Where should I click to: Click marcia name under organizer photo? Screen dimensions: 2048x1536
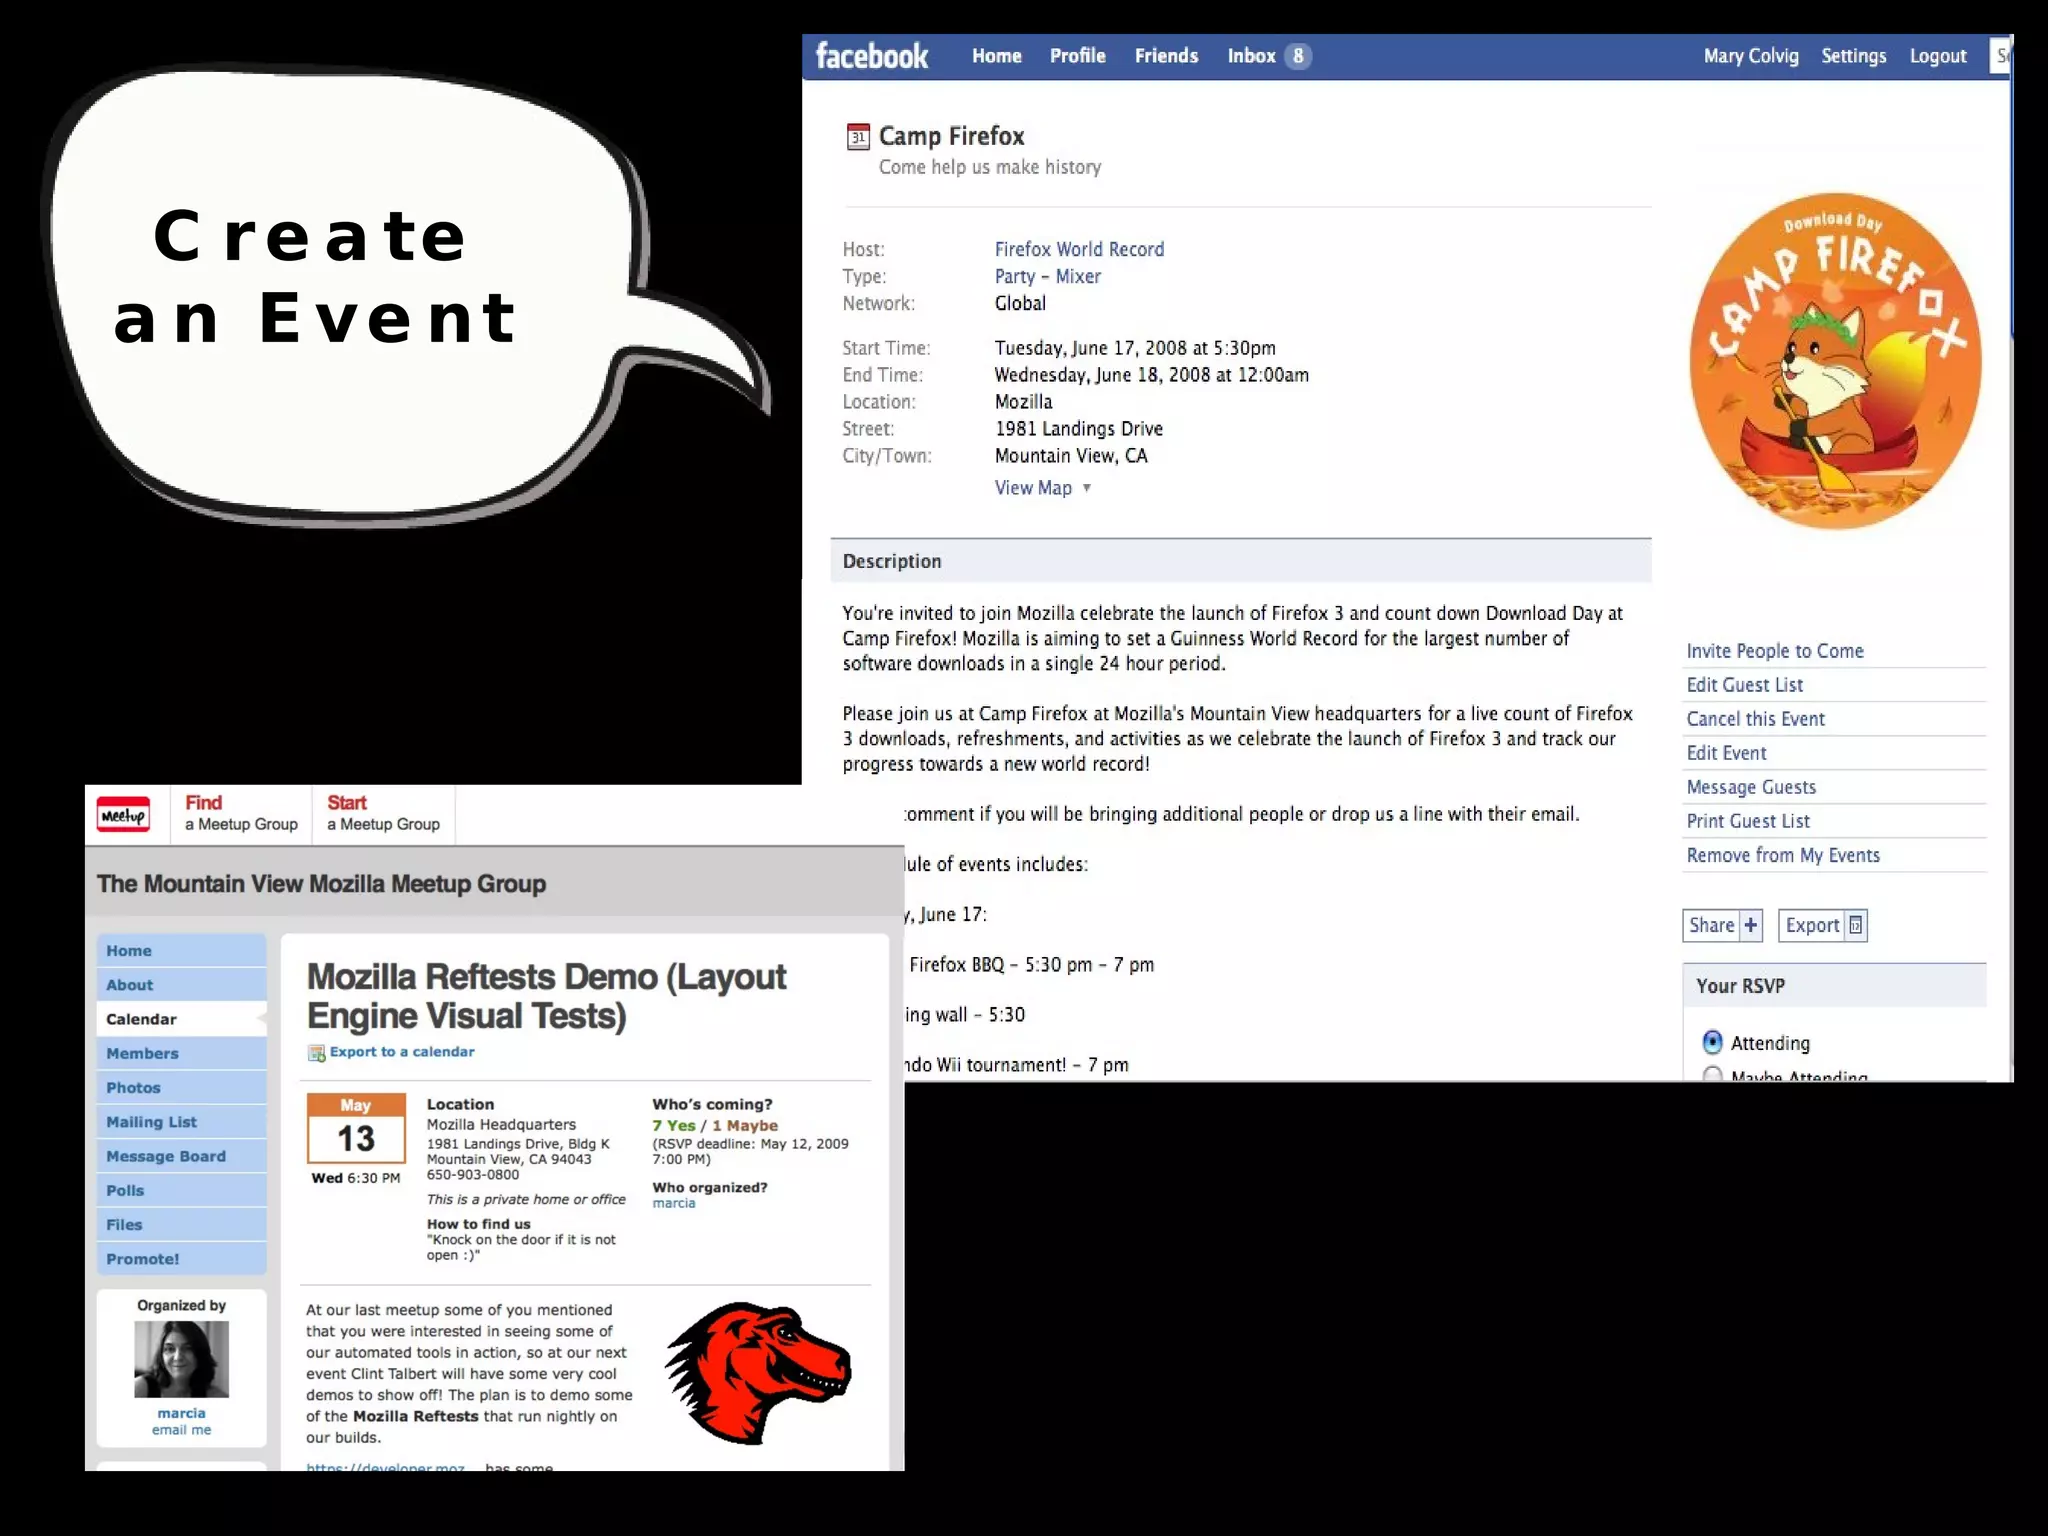pyautogui.click(x=181, y=1413)
